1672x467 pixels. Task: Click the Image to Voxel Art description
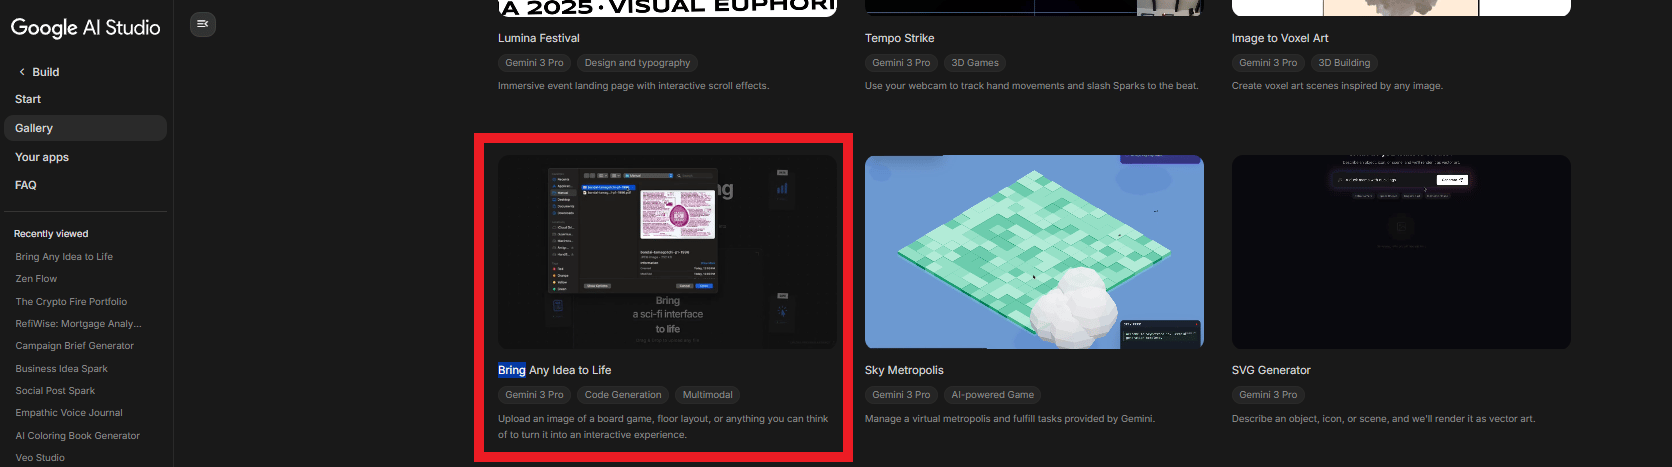tap(1337, 86)
